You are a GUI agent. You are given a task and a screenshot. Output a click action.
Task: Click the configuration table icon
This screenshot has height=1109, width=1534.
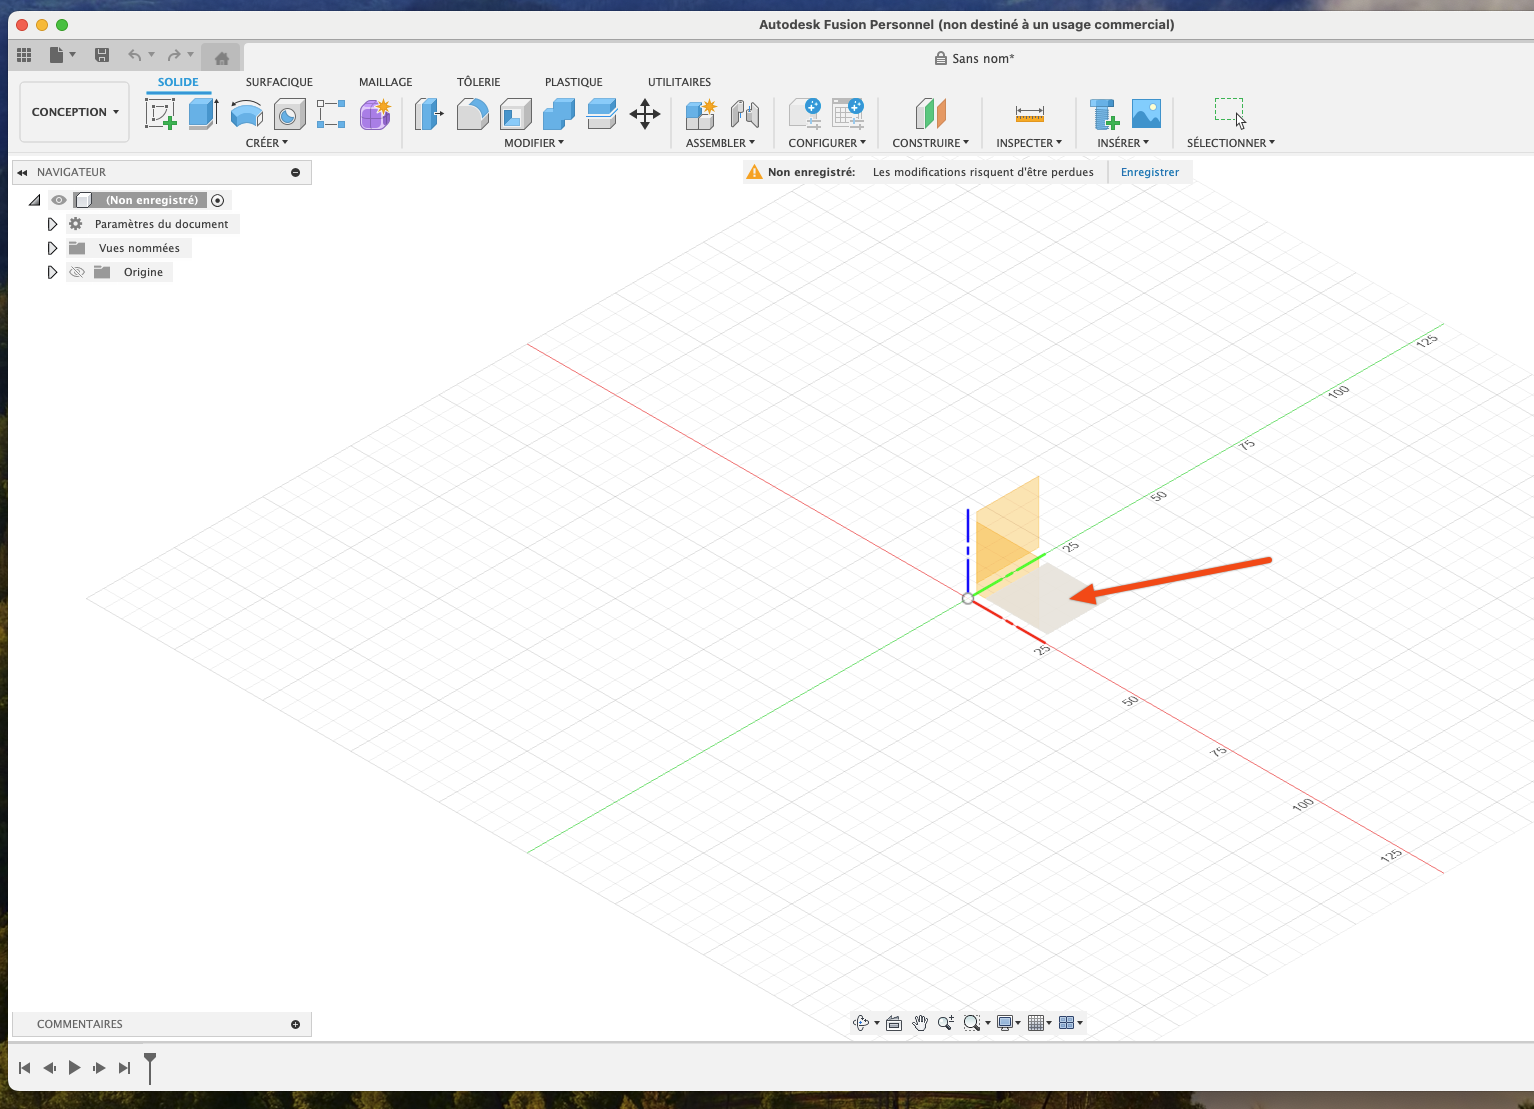coord(848,114)
